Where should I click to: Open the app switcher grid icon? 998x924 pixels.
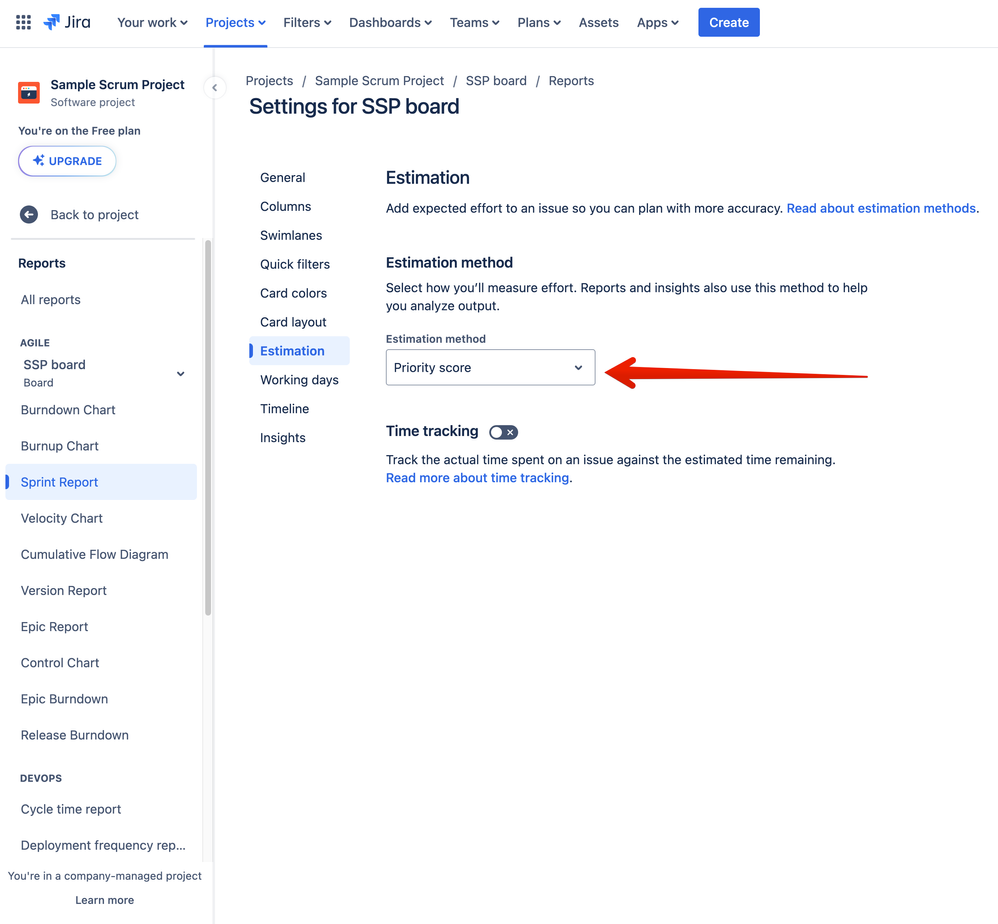pos(24,22)
